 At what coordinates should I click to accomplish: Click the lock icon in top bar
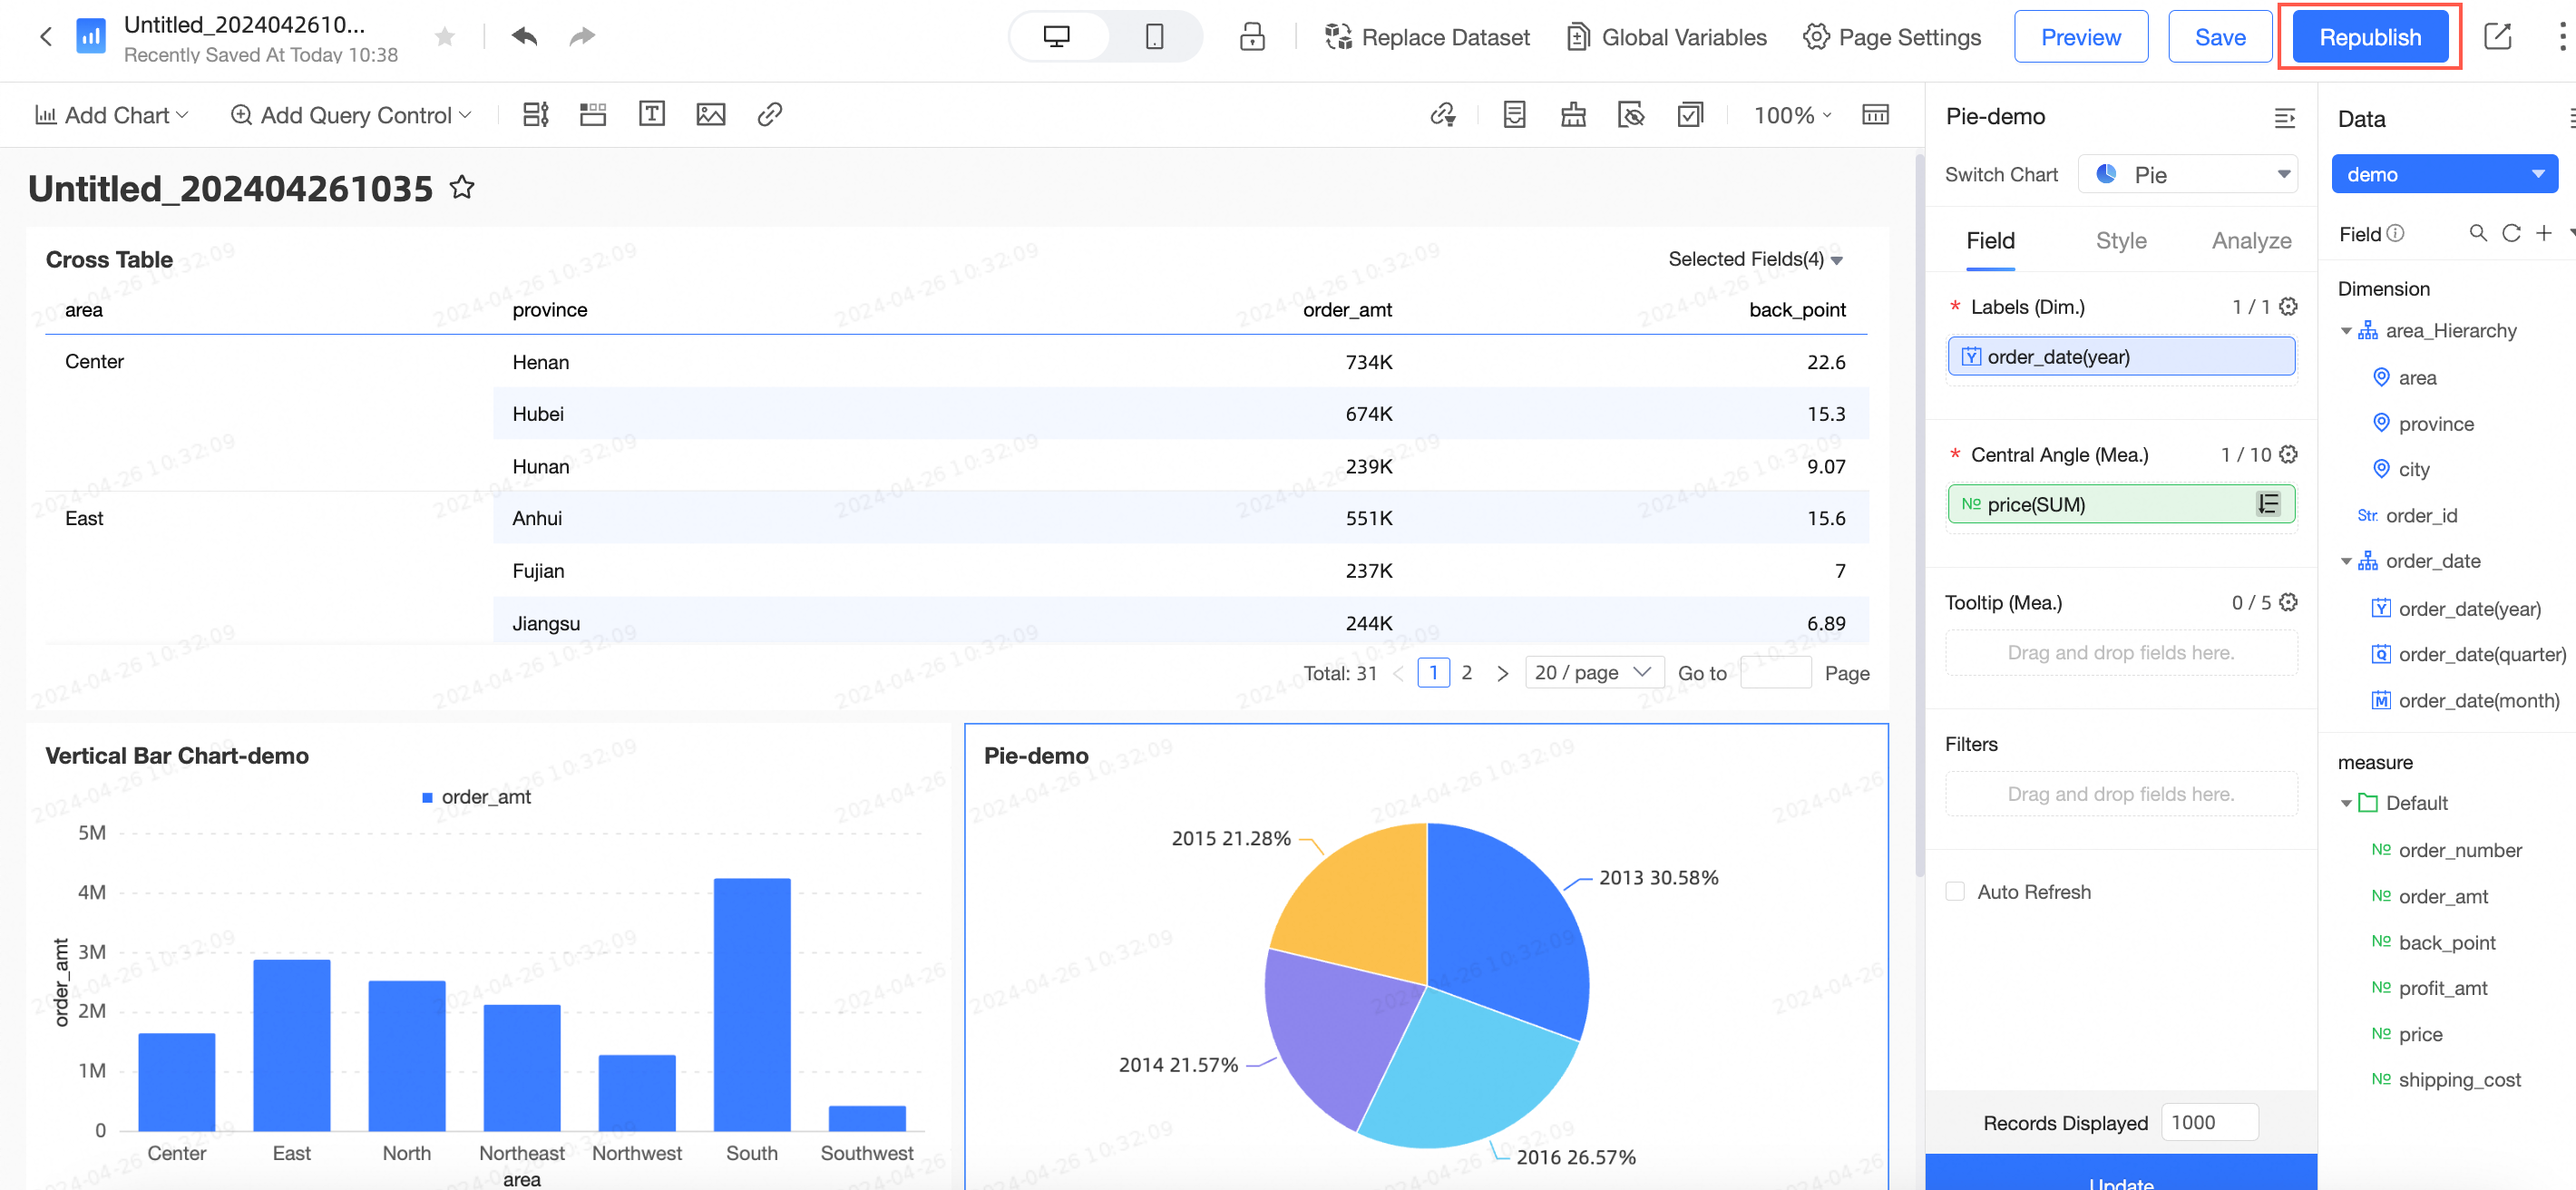(1252, 37)
